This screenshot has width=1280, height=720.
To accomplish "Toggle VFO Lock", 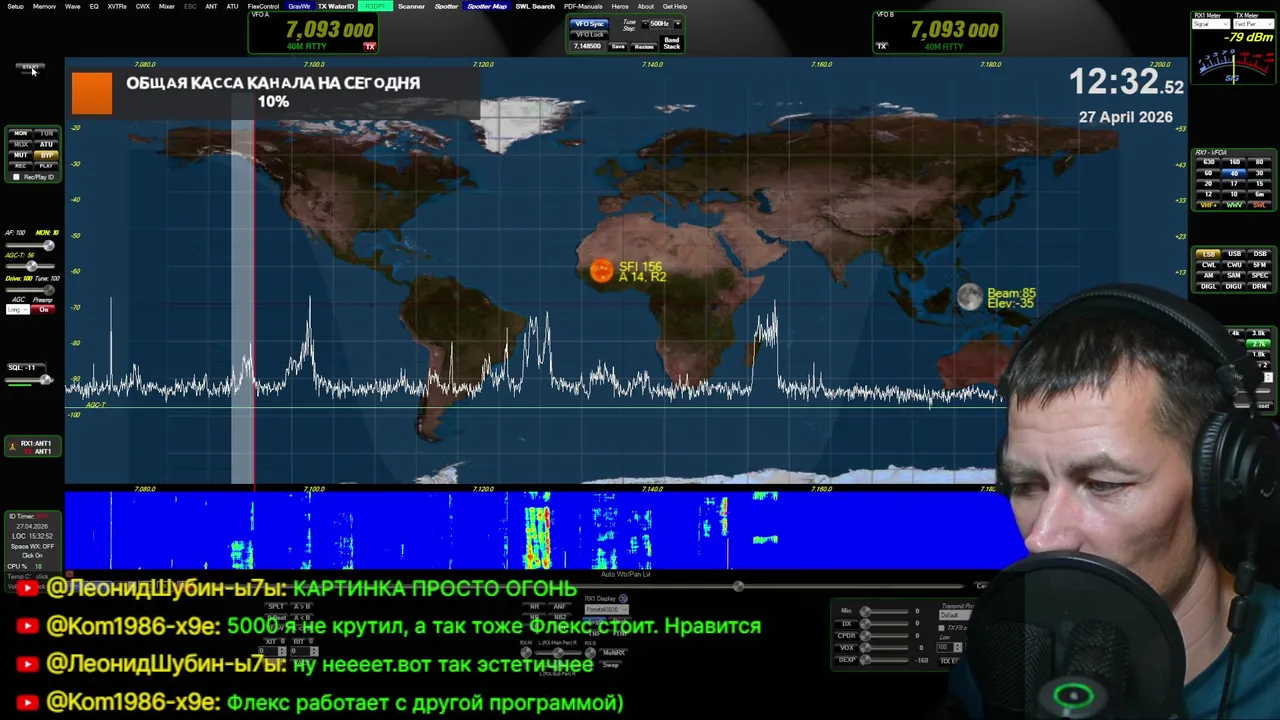I will [589, 34].
